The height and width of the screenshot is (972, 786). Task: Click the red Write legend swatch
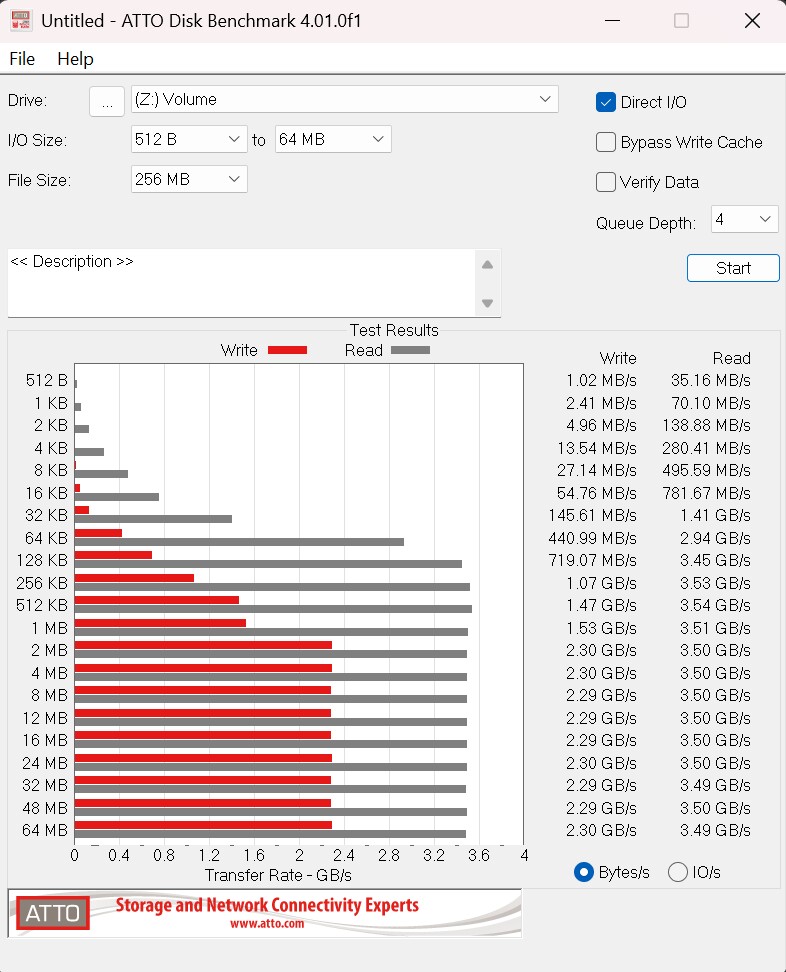tap(287, 350)
